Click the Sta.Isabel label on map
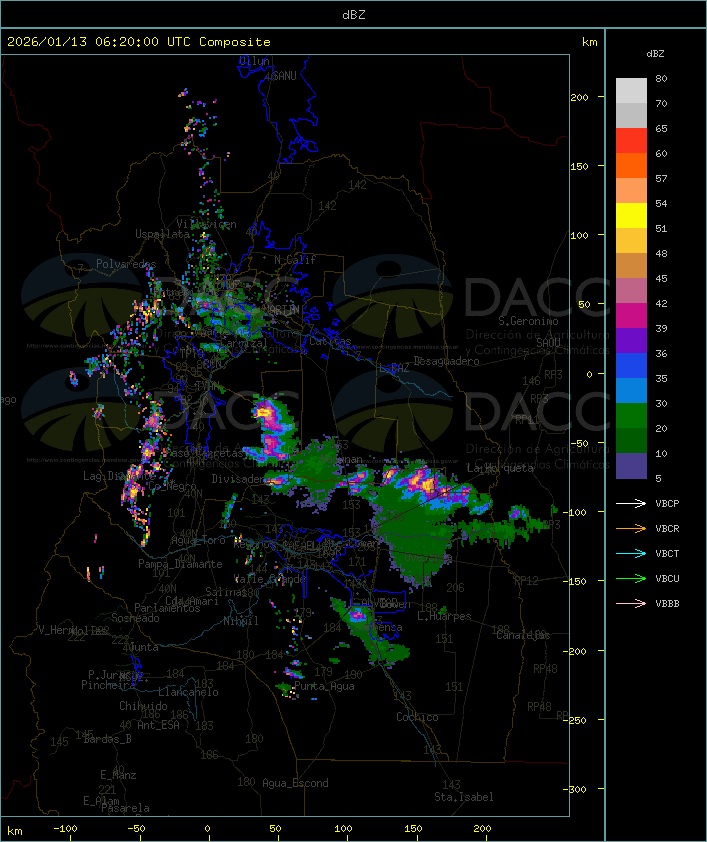This screenshot has height=842, width=707. click(x=464, y=797)
